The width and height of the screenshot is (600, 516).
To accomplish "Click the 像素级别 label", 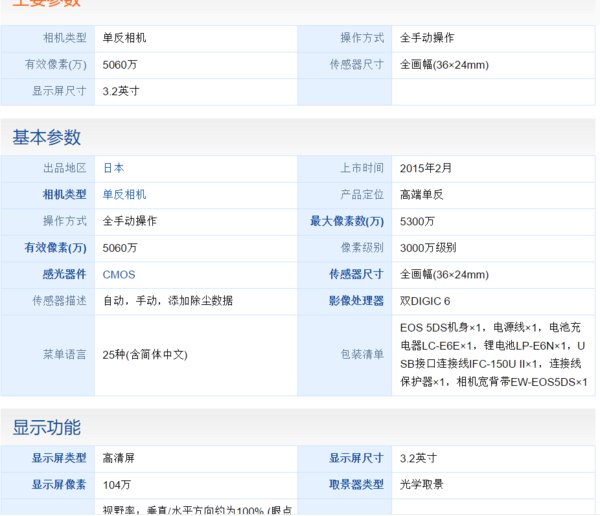I will click(x=362, y=248).
